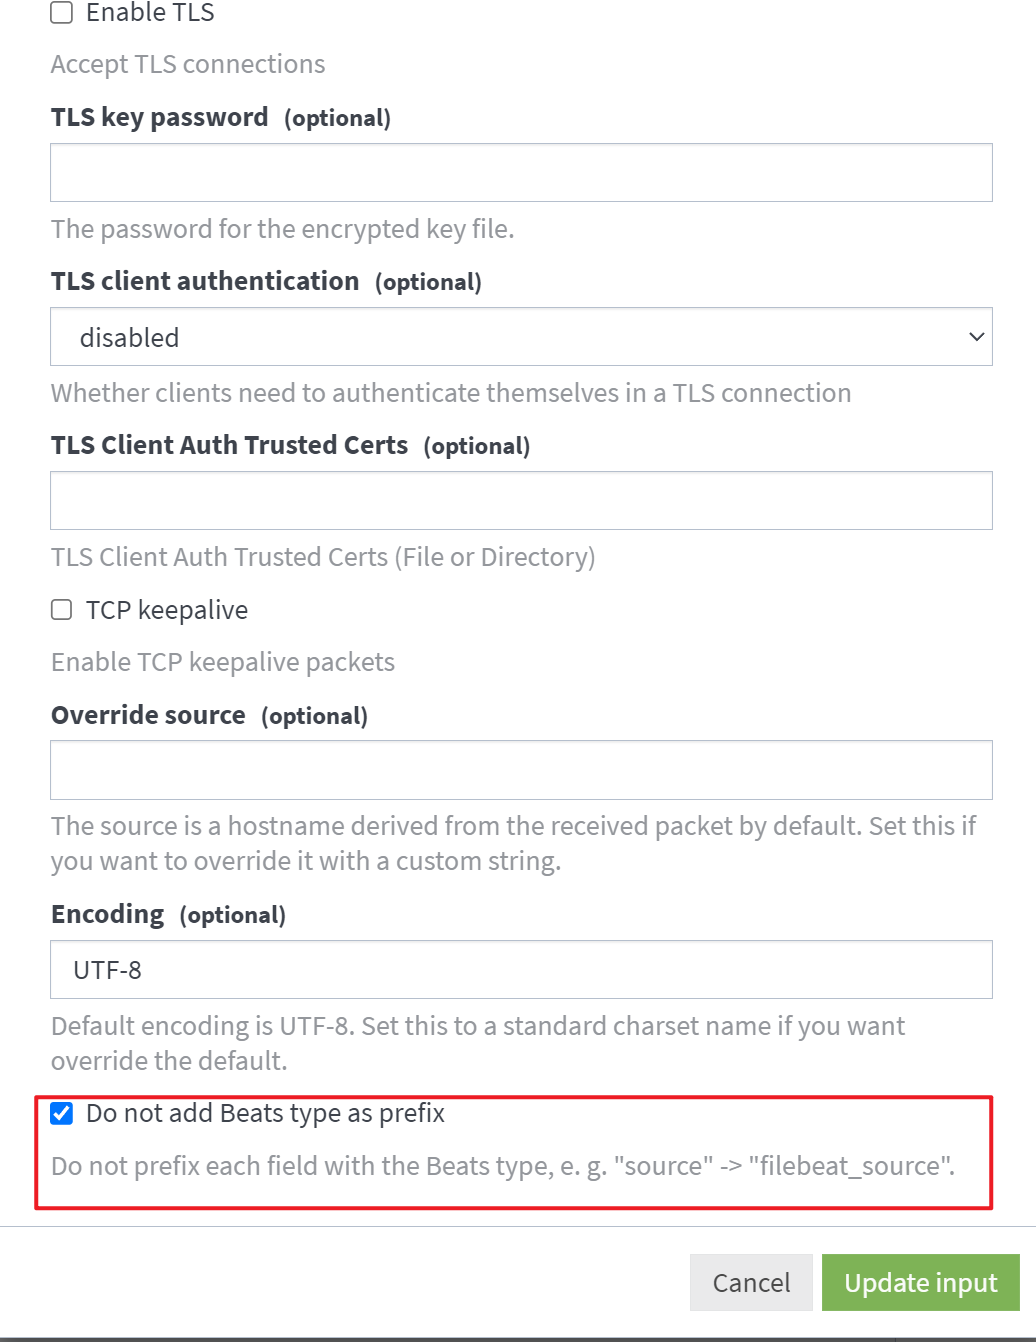
Task: Click the 'Accept TLS connections' help text
Action: pyautogui.click(x=188, y=64)
